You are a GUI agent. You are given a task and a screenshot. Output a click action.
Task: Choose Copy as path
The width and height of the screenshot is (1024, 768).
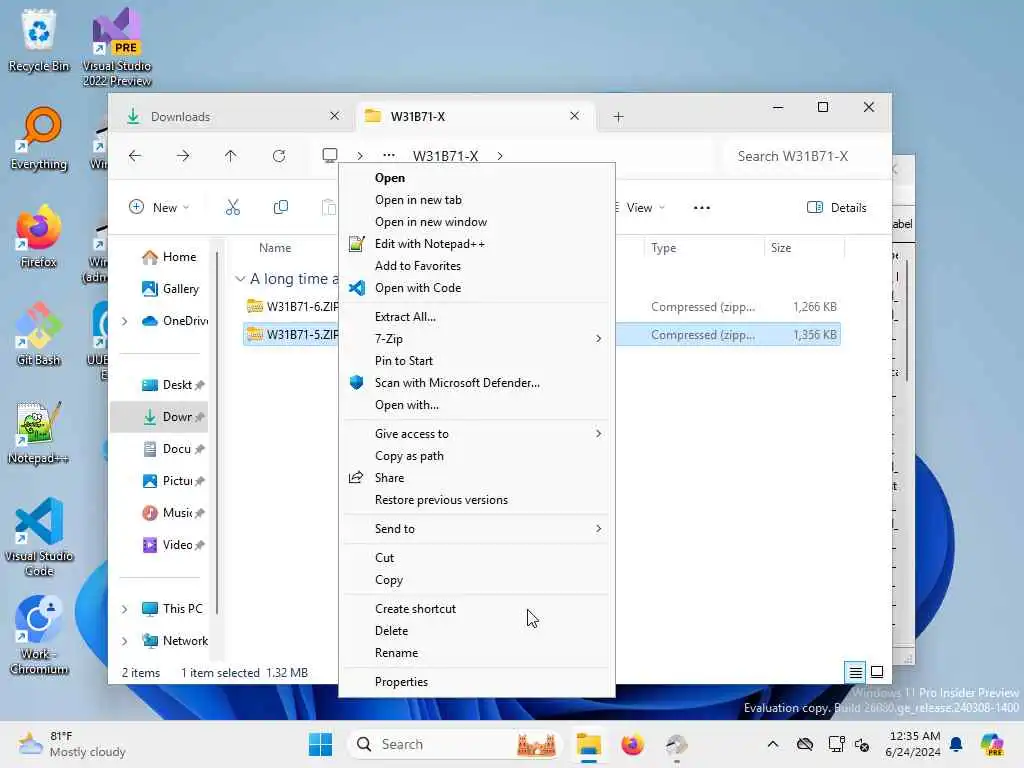tap(476, 456)
